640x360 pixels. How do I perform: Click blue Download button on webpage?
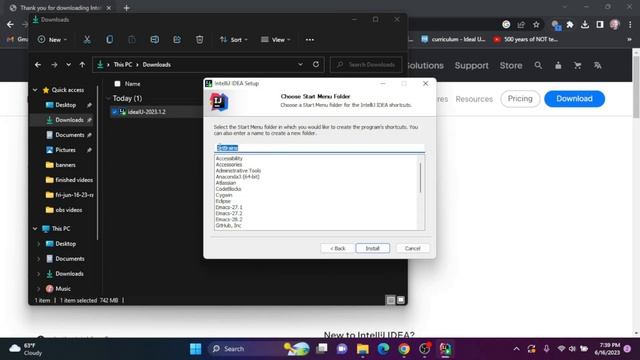[x=574, y=99]
